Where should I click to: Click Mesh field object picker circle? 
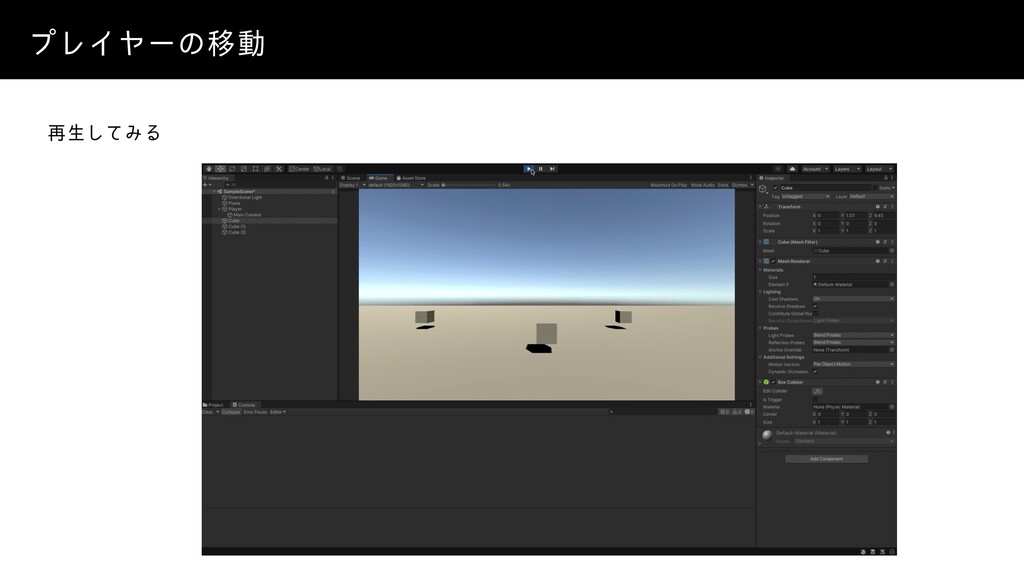click(x=892, y=251)
